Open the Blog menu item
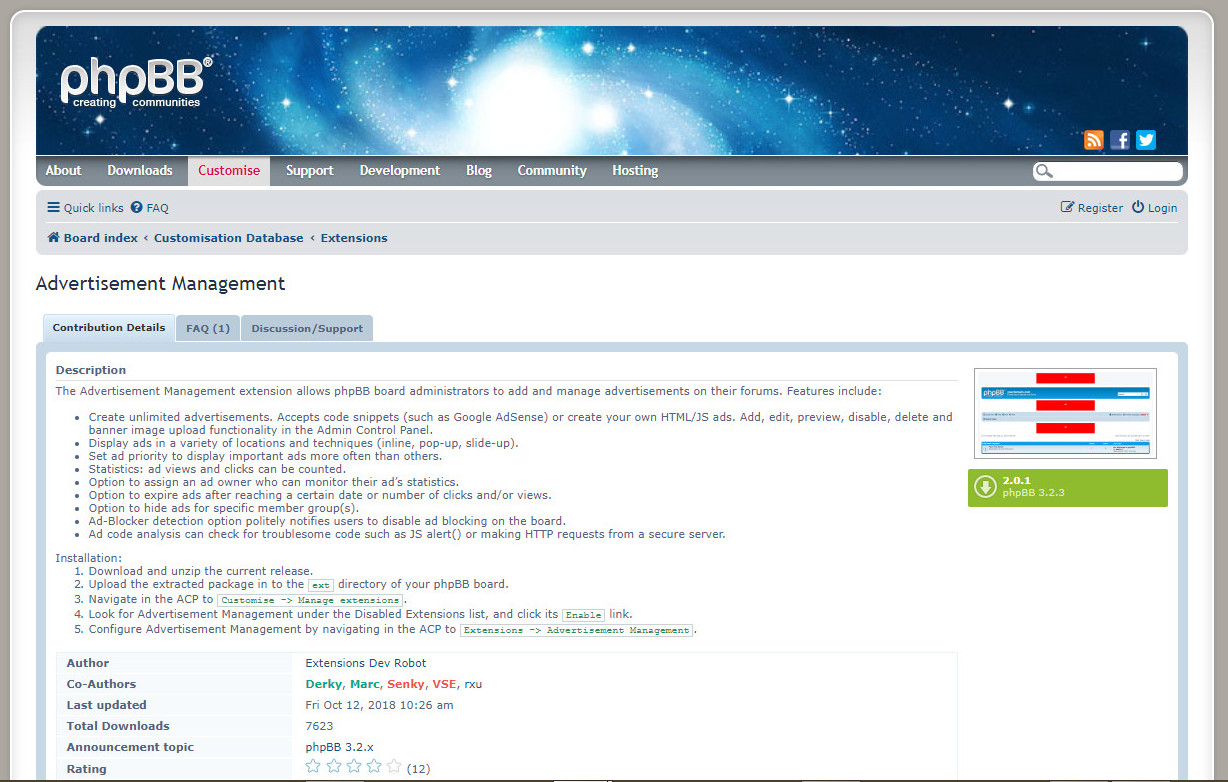Screen dimensions: 1228x782 (x=479, y=171)
